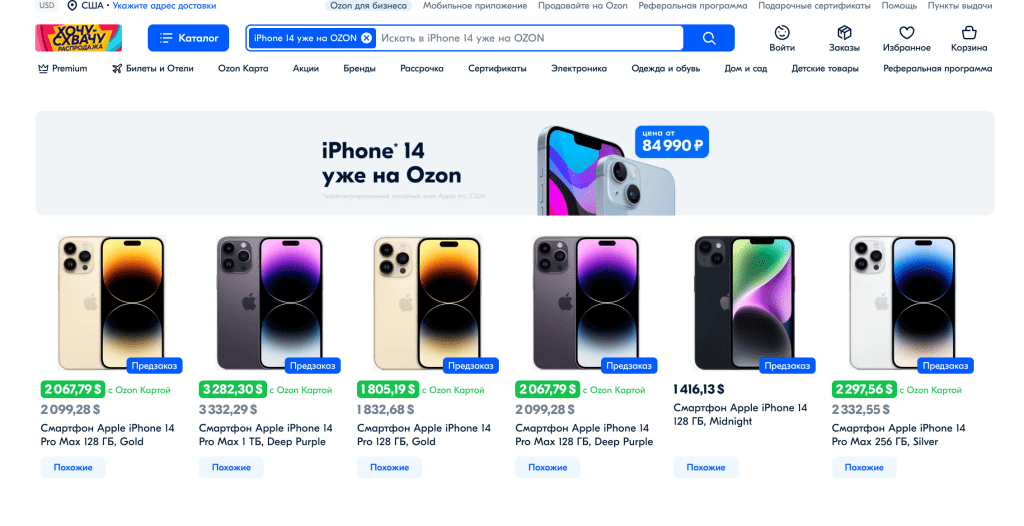
Task: Open the Каталог dropdown menu
Action: click(188, 38)
